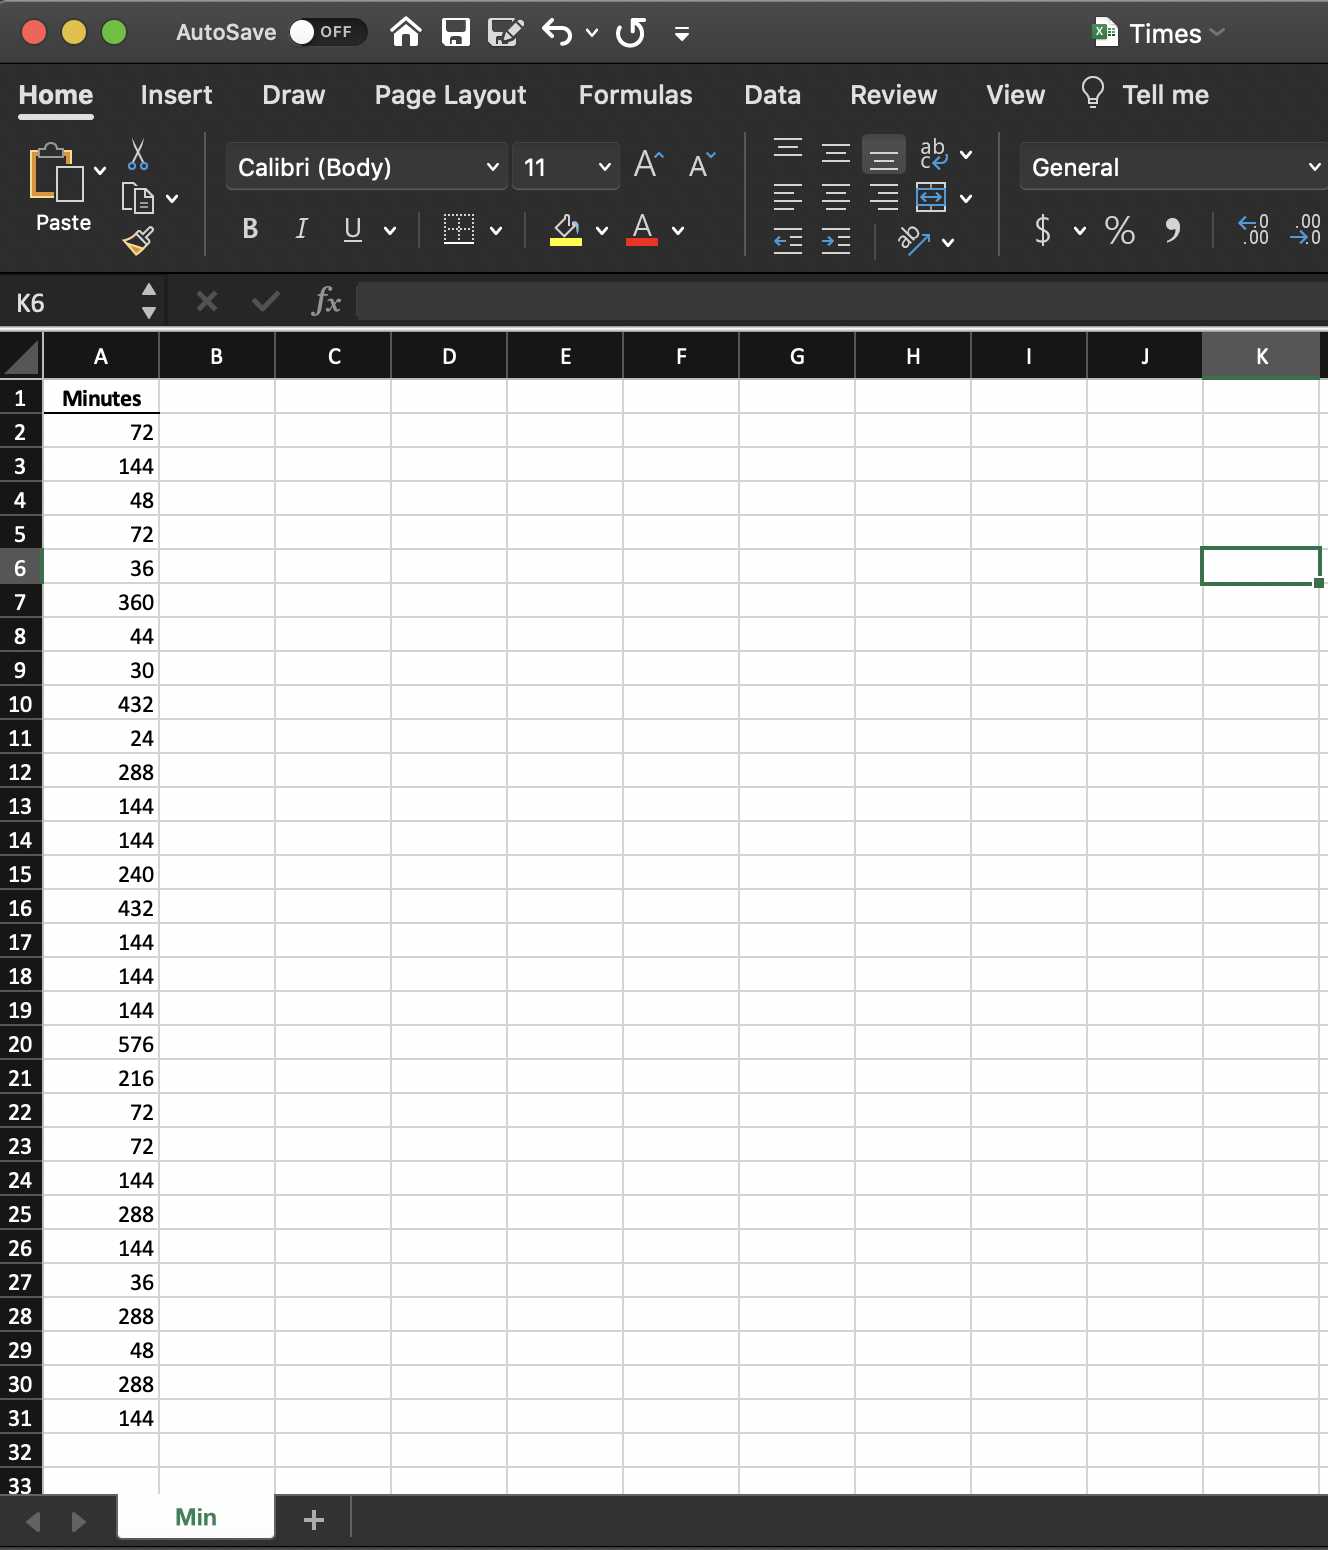Increase the cell indent
Image resolution: width=1328 pixels, height=1550 pixels.
(836, 240)
